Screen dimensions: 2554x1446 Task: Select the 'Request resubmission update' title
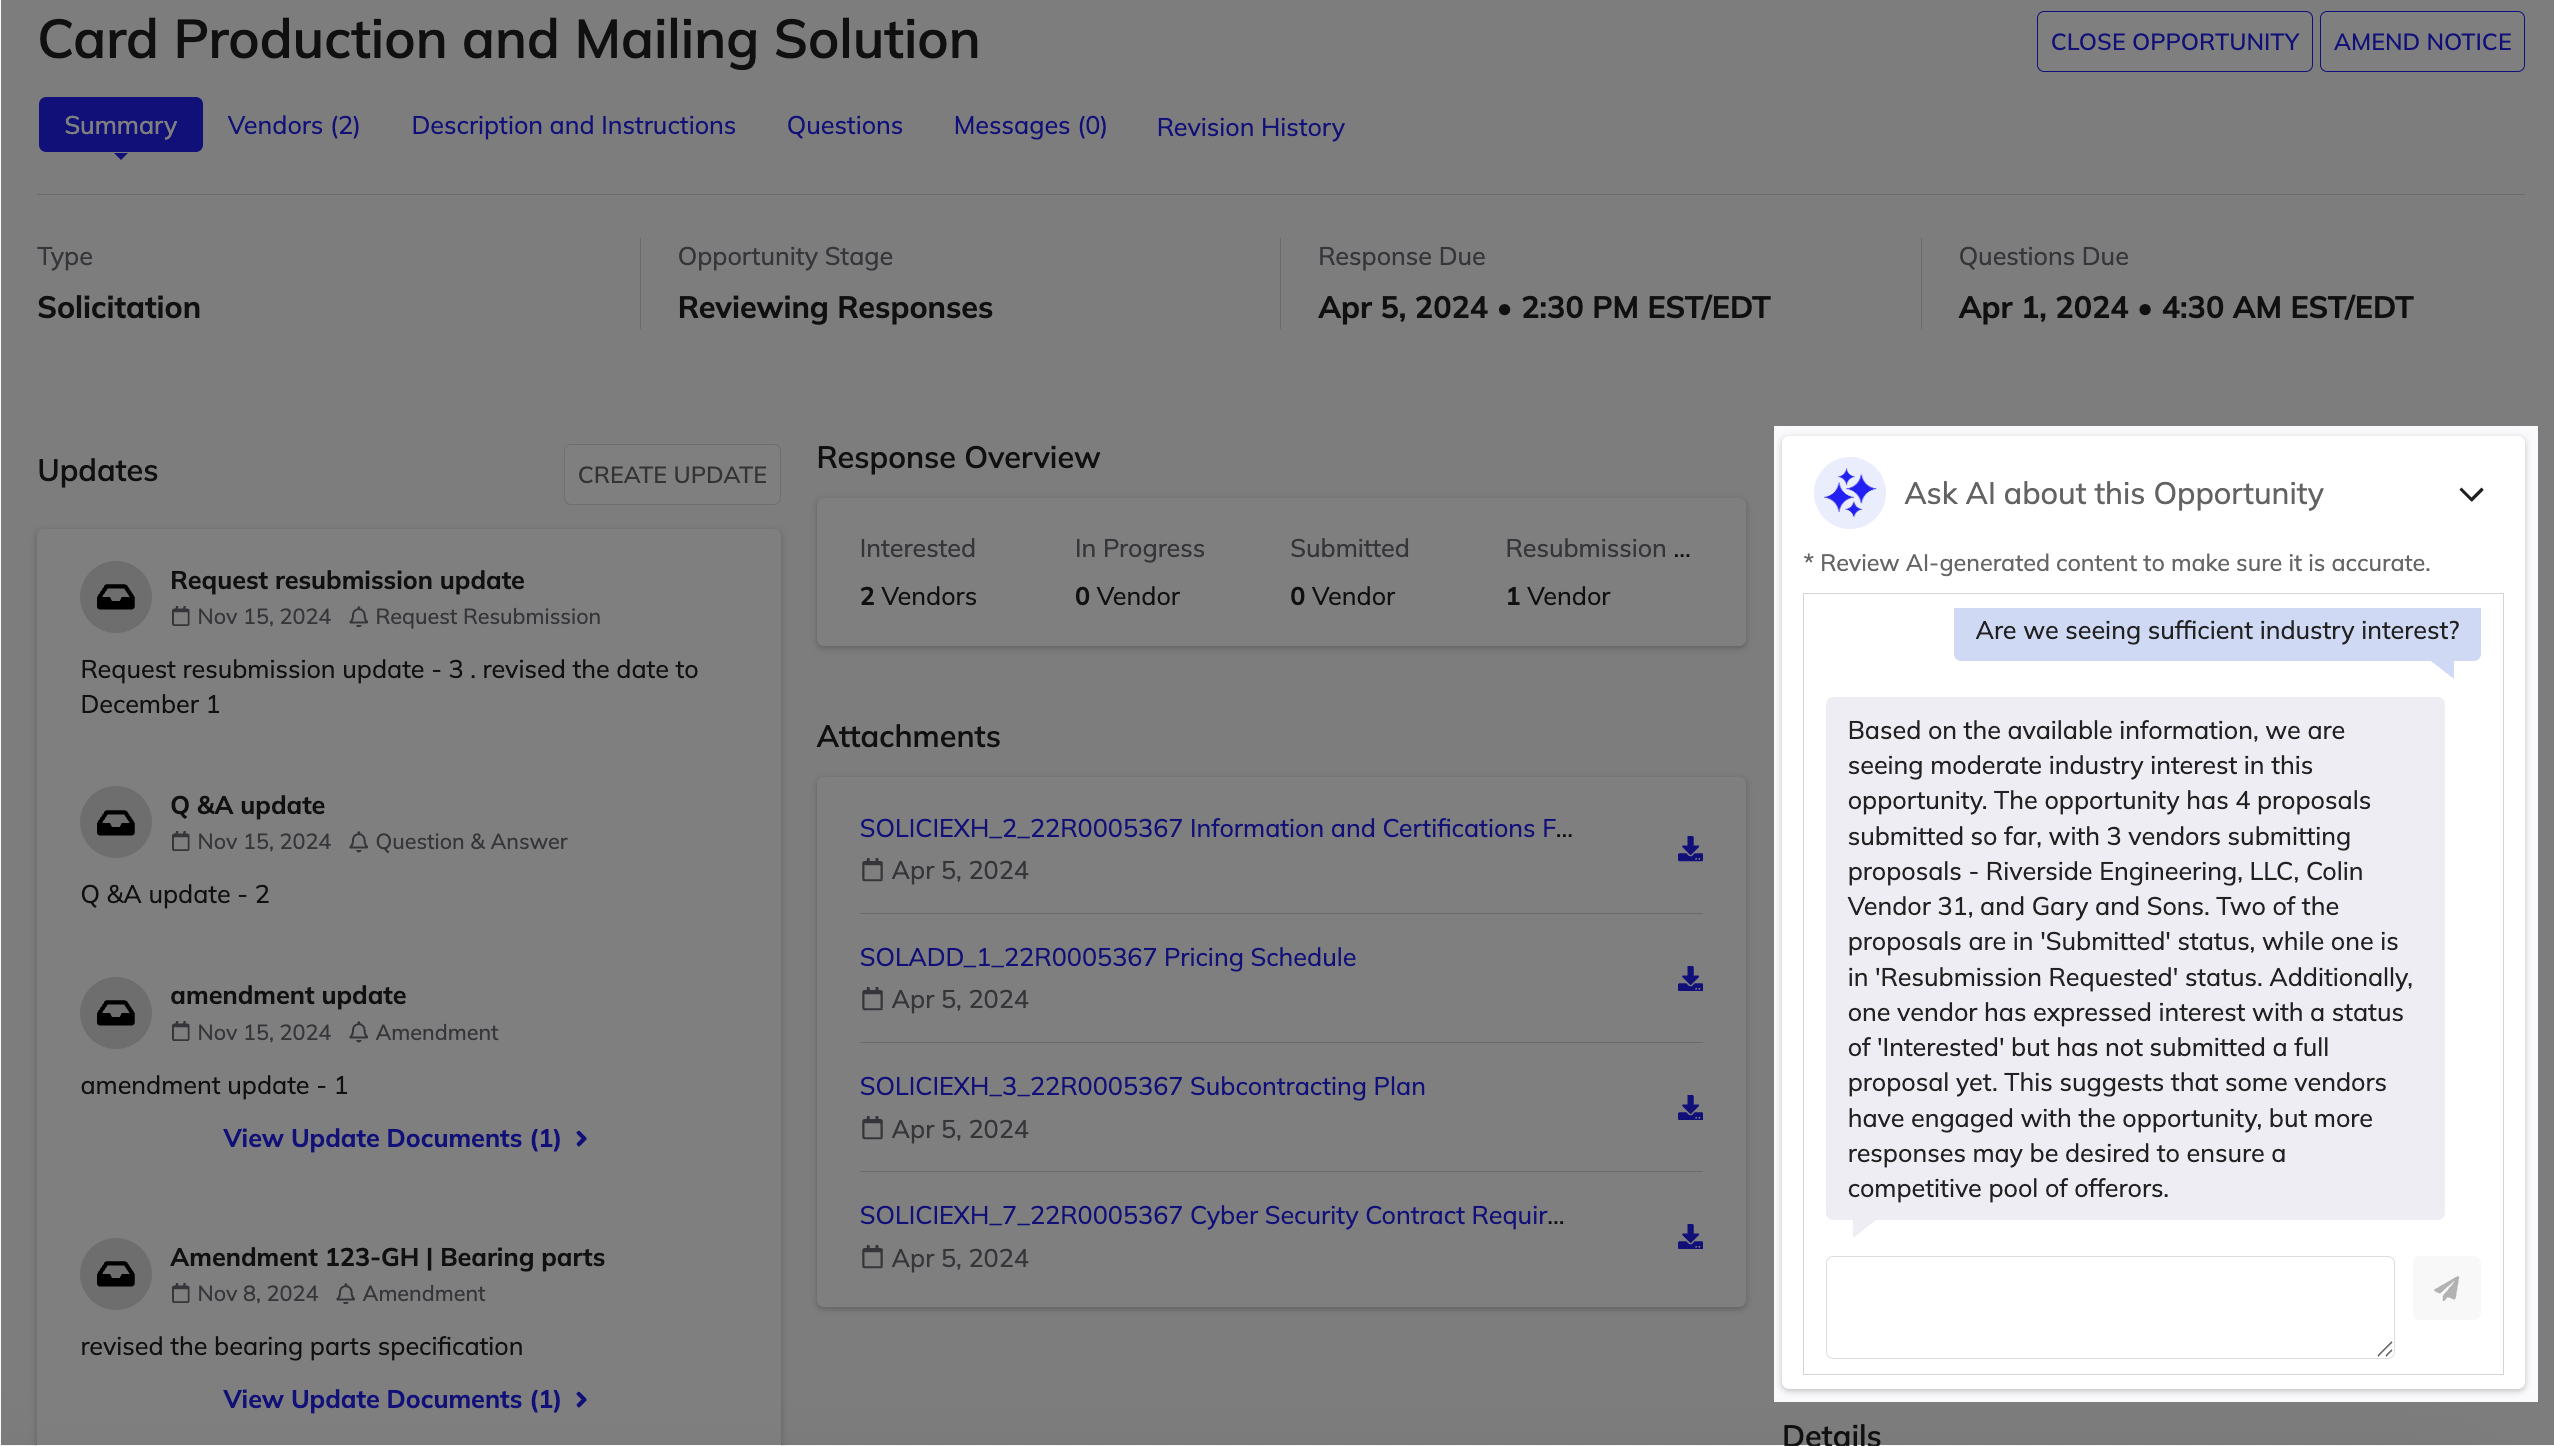tap(347, 580)
